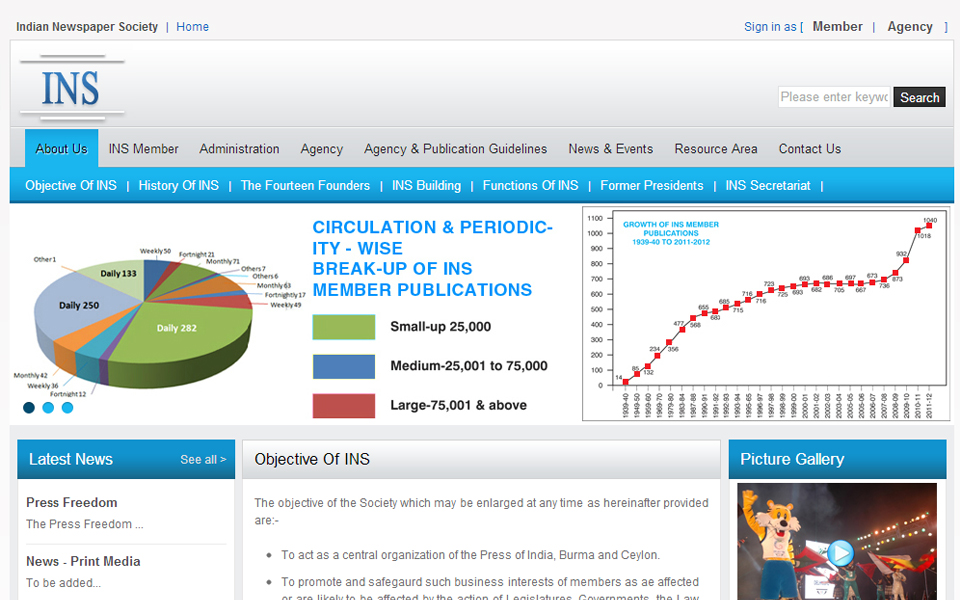The width and height of the screenshot is (960, 600).
Task: Click the green Small-up 25,000 legend swatch
Action: [343, 327]
